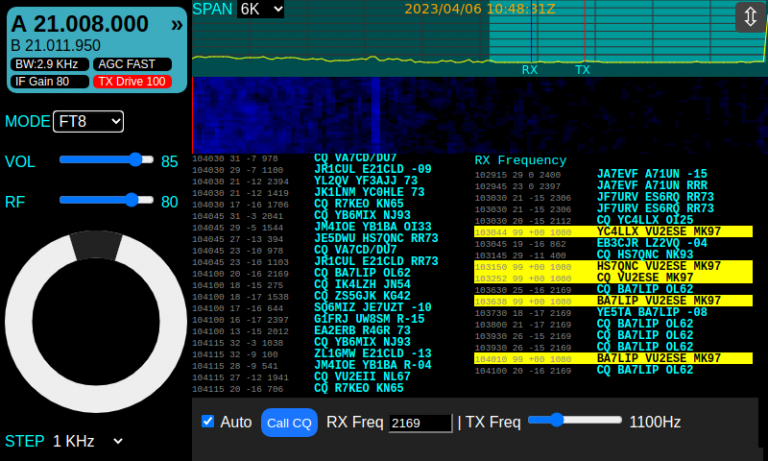Screen dimensions: 768x461
Task: Click the double-chevron icon beside frequency A
Action: (x=176, y=25)
